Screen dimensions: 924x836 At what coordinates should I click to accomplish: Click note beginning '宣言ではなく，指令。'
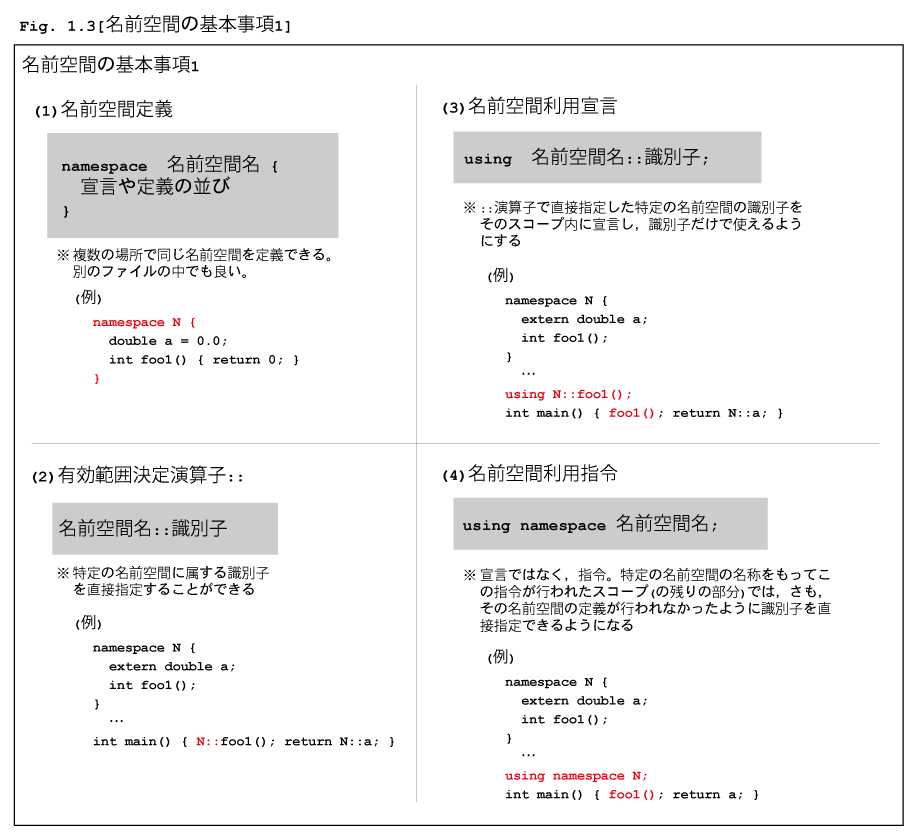(x=655, y=574)
